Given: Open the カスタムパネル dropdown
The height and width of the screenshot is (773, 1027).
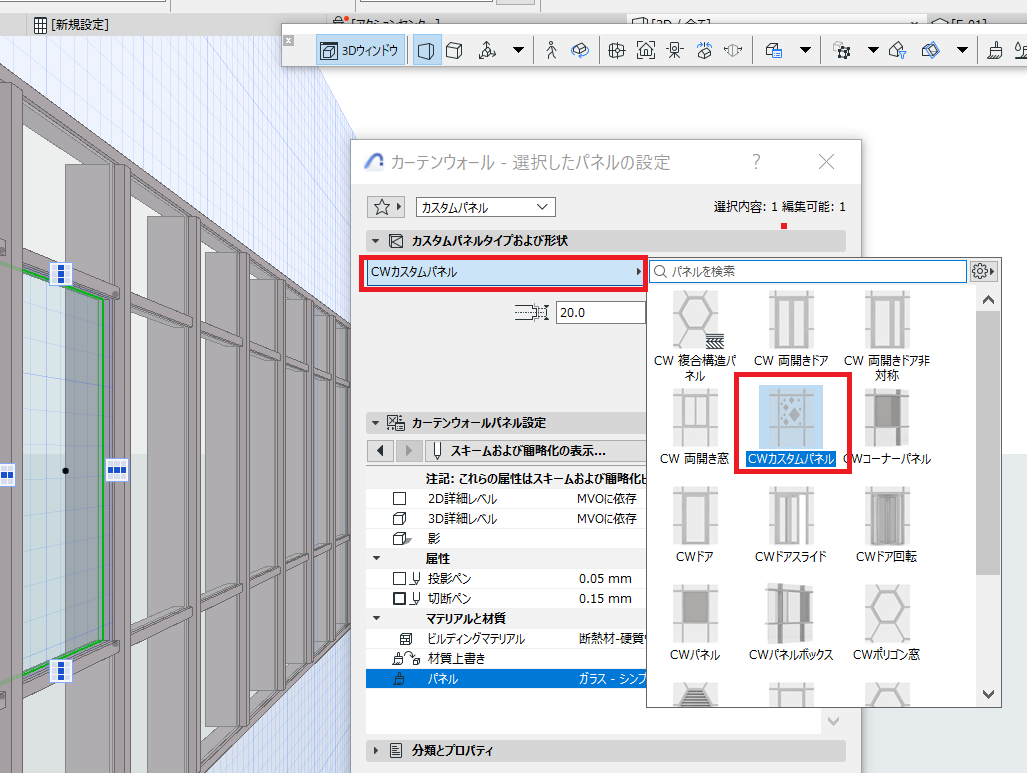Looking at the screenshot, I should tap(485, 207).
